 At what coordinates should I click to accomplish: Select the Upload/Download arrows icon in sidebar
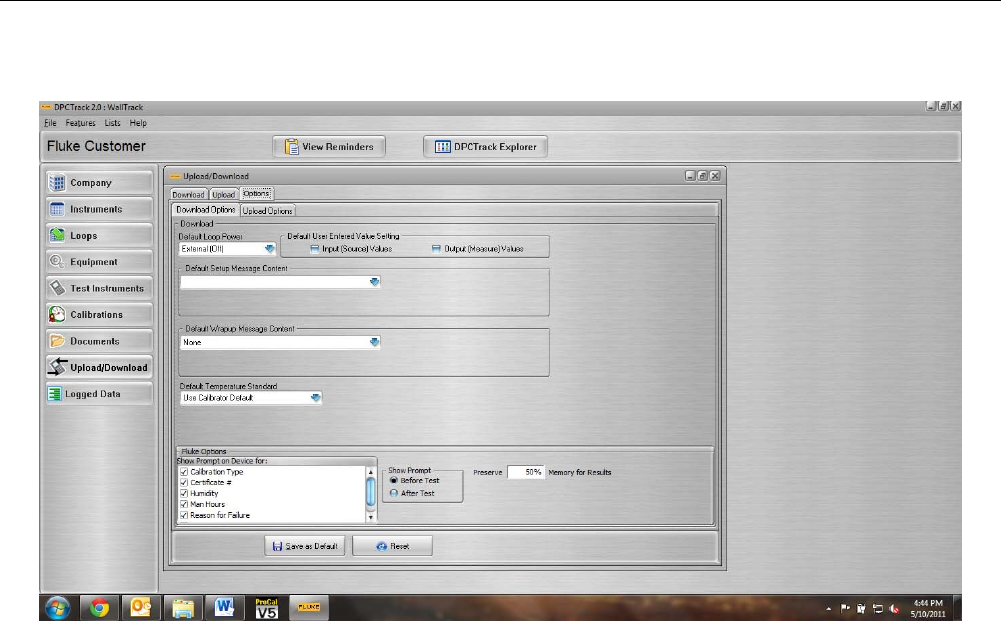pyautogui.click(x=57, y=367)
